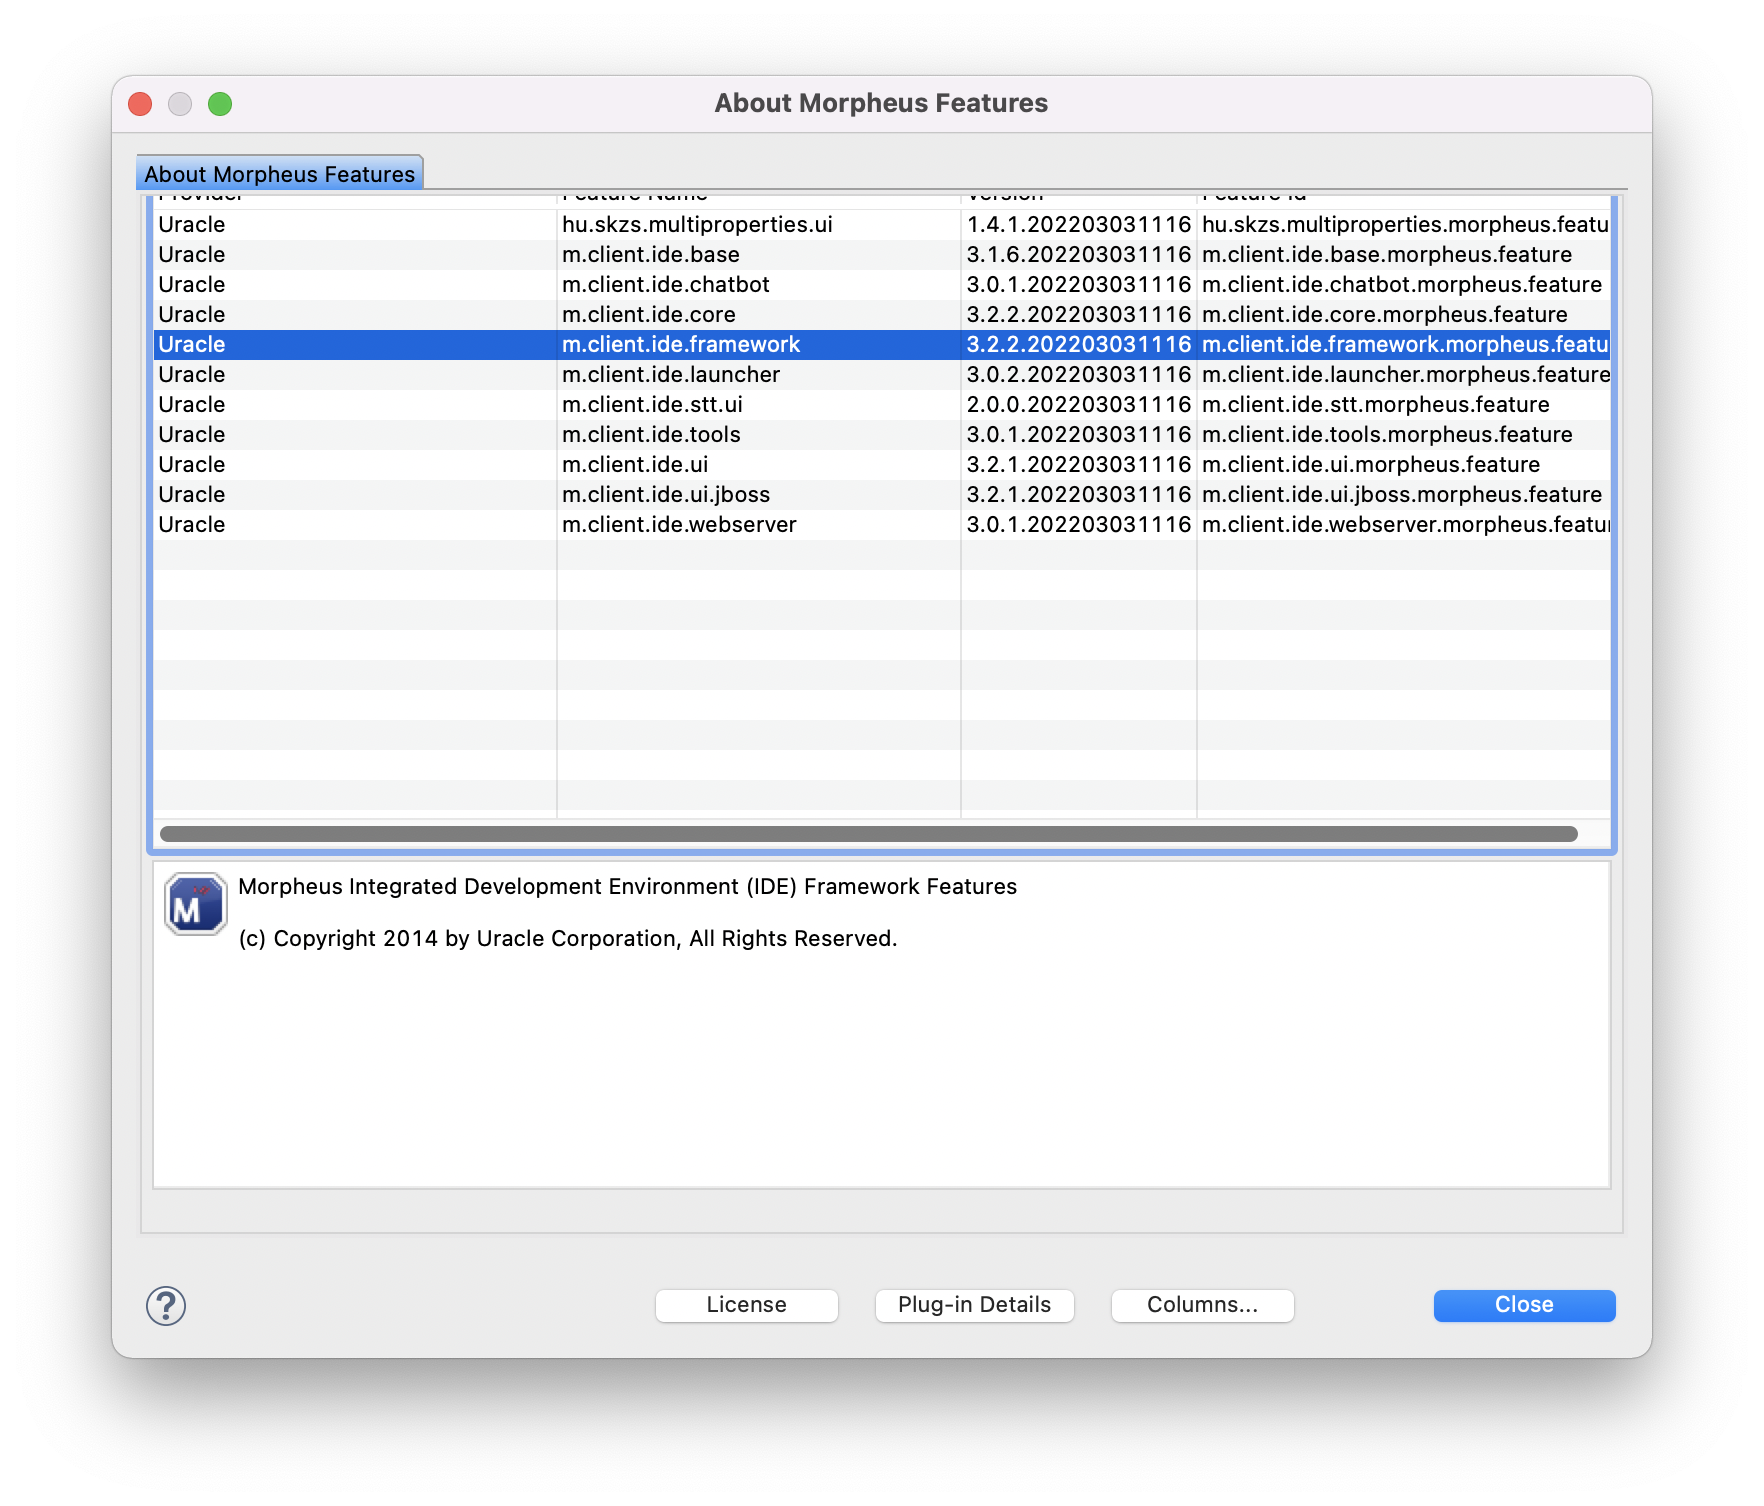Select the m.client.ide.core feature name
The height and width of the screenshot is (1506, 1764).
[649, 314]
